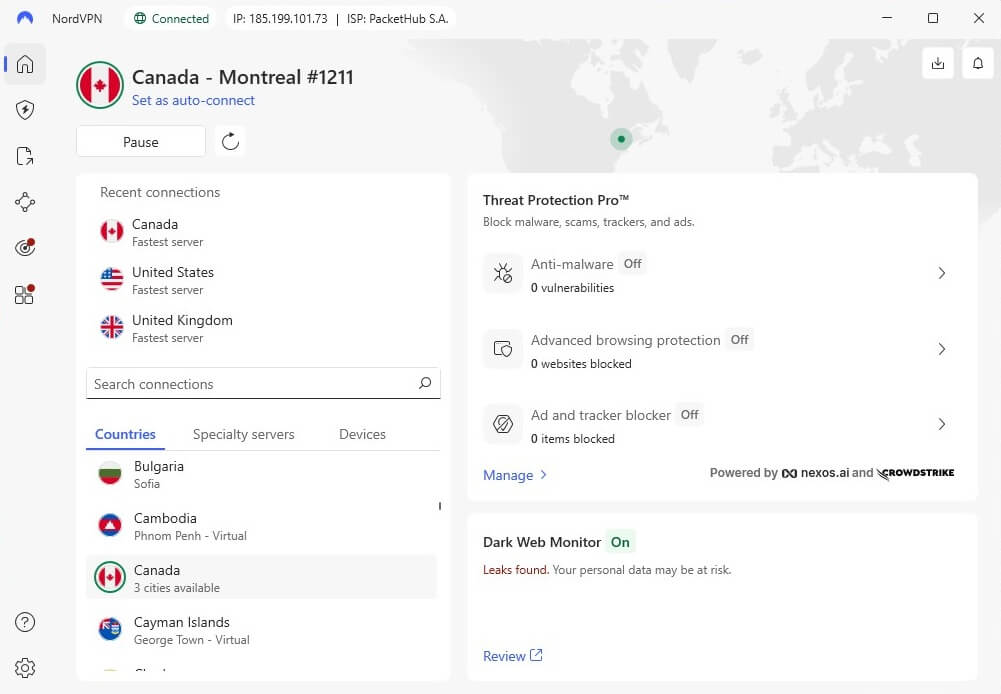The height and width of the screenshot is (694, 1001).
Task: Open the downloads icon at top right
Action: (x=938, y=63)
